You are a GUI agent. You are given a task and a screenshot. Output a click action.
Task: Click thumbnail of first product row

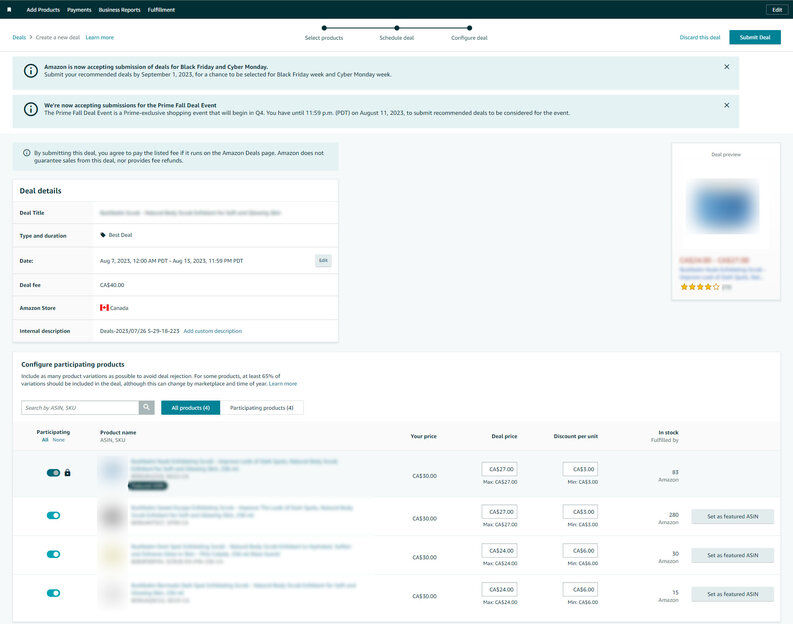tap(112, 471)
